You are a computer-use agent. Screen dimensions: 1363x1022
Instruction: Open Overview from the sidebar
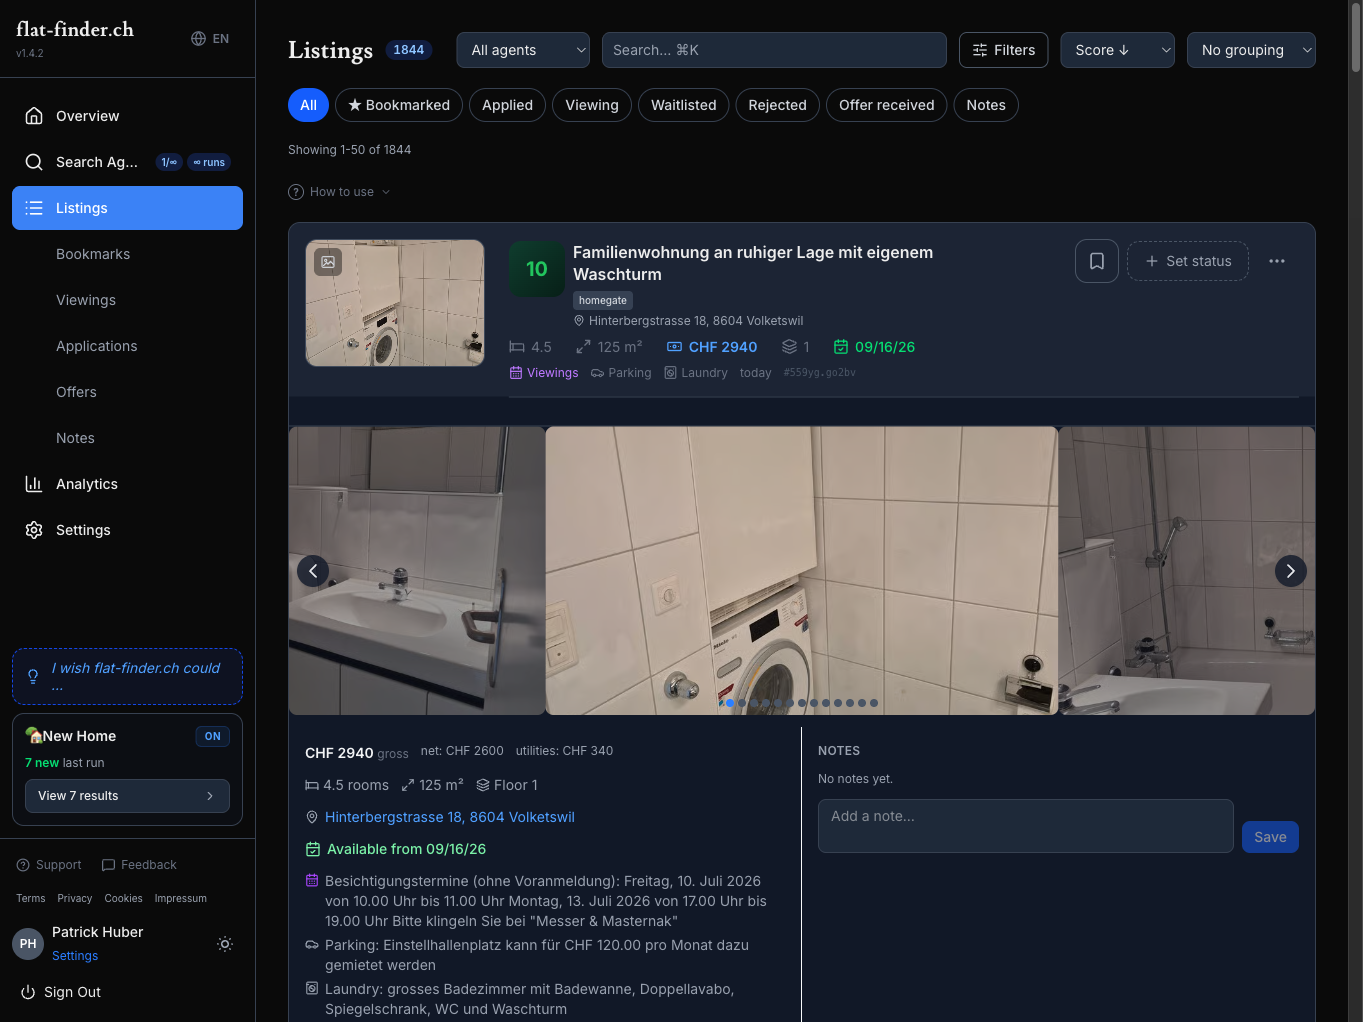pyautogui.click(x=127, y=116)
